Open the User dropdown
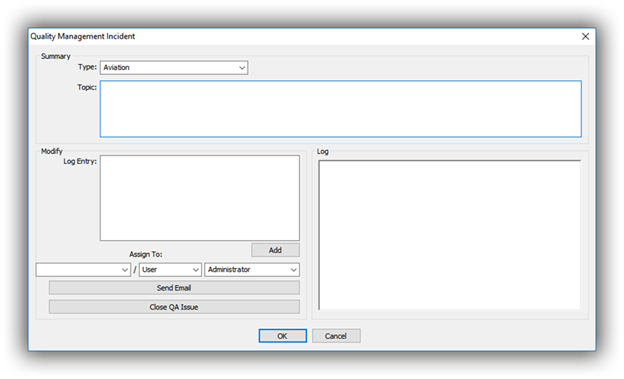The height and width of the screenshot is (379, 624). point(170,270)
